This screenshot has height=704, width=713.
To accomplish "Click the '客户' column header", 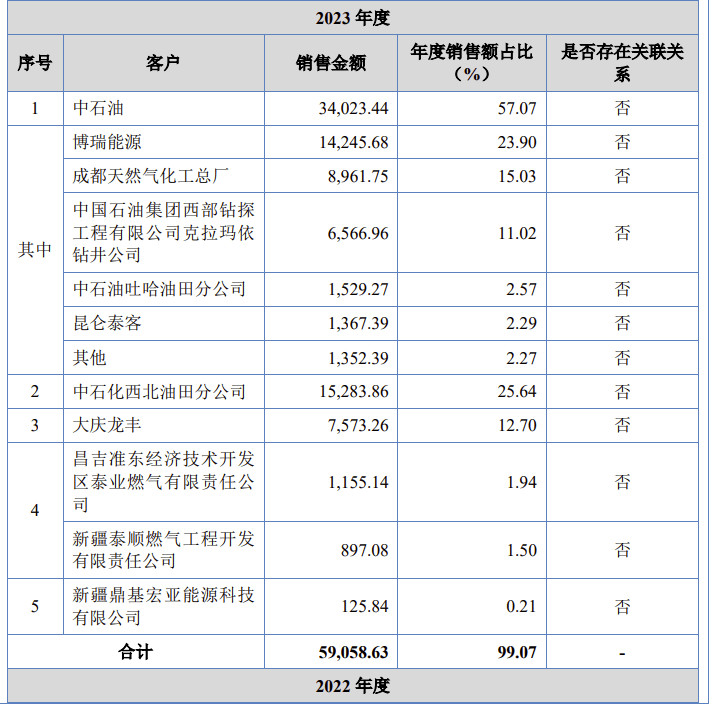I will tap(163, 63).
